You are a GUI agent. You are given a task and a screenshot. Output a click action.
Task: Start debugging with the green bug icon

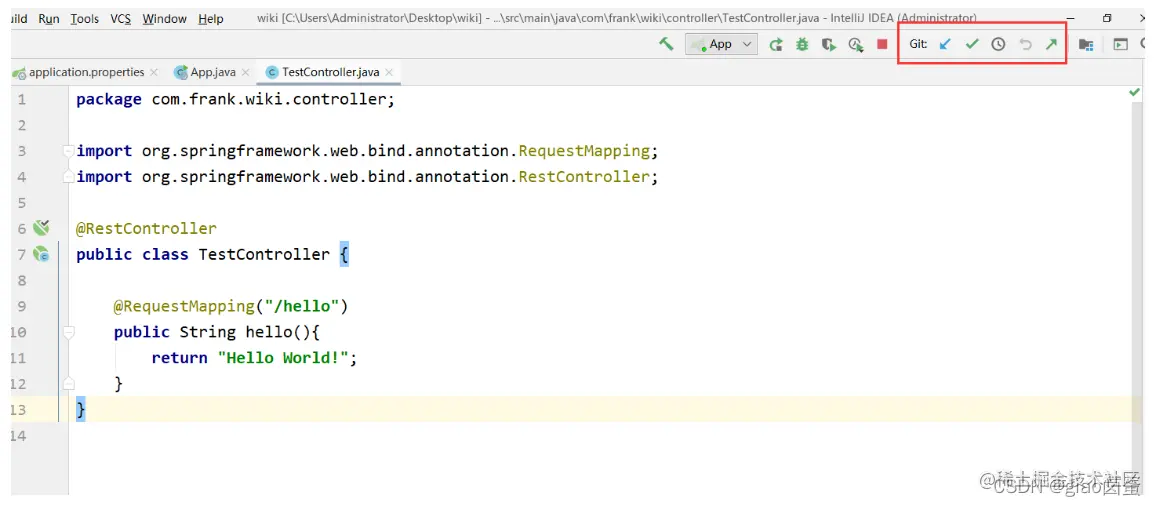point(802,44)
